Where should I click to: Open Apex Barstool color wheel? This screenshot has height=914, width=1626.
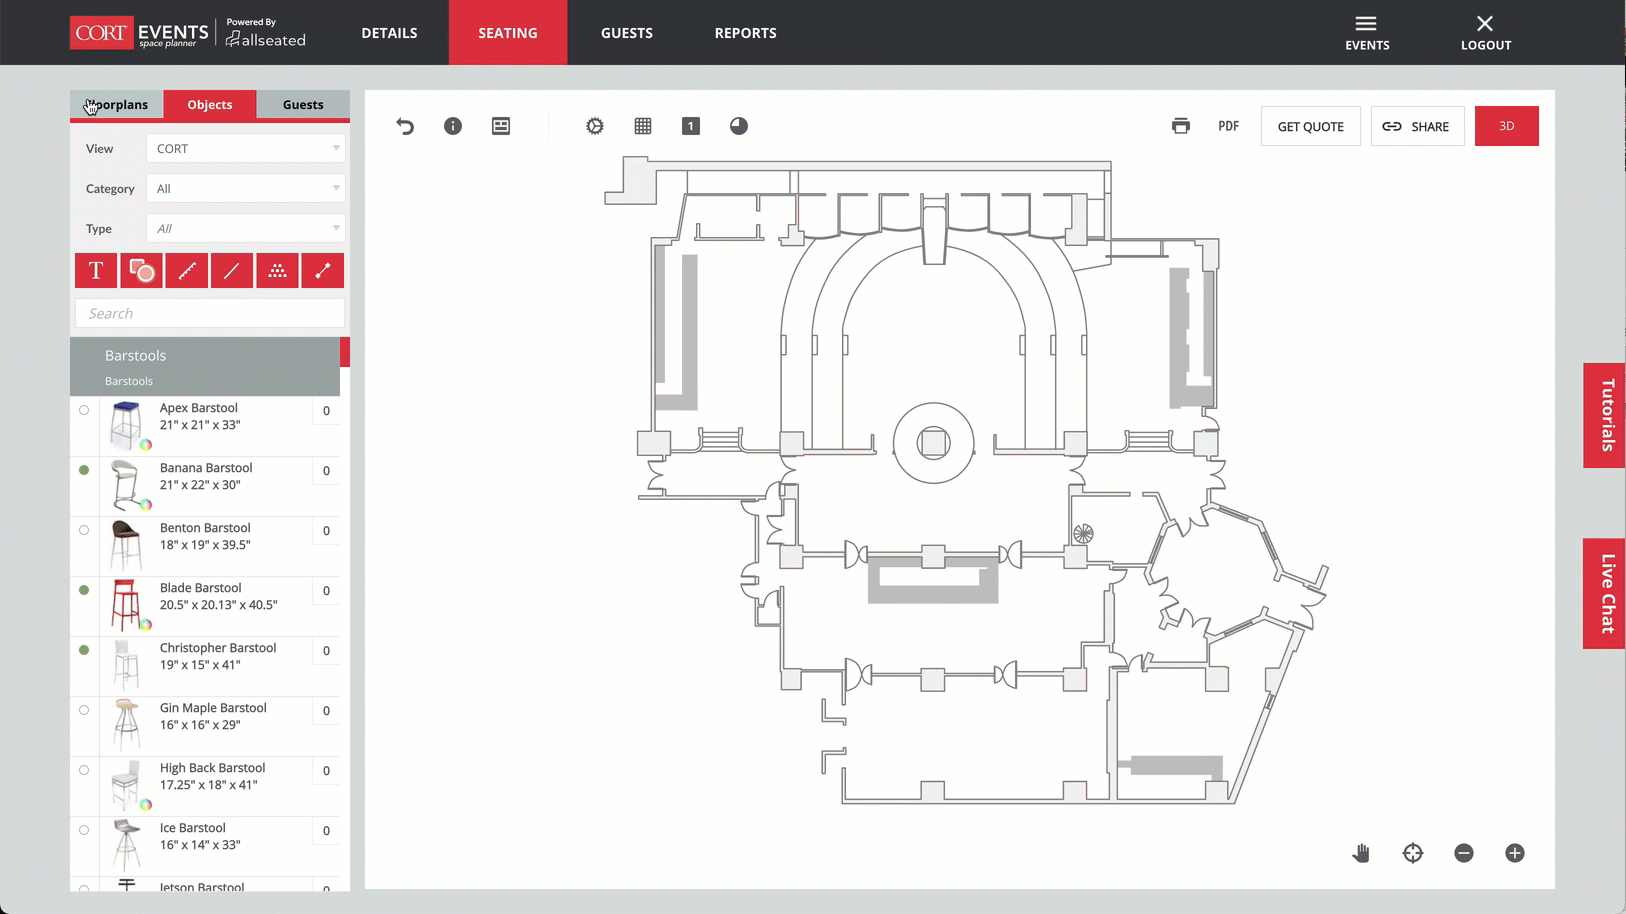click(x=146, y=445)
